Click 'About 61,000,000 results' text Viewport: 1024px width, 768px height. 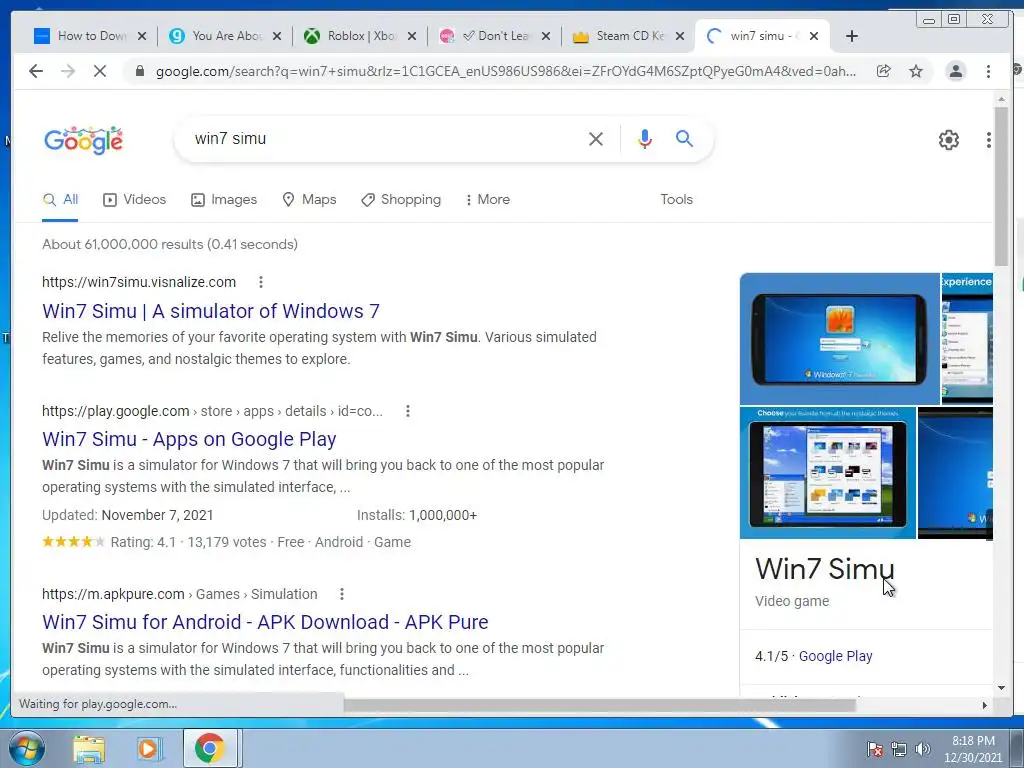[170, 244]
